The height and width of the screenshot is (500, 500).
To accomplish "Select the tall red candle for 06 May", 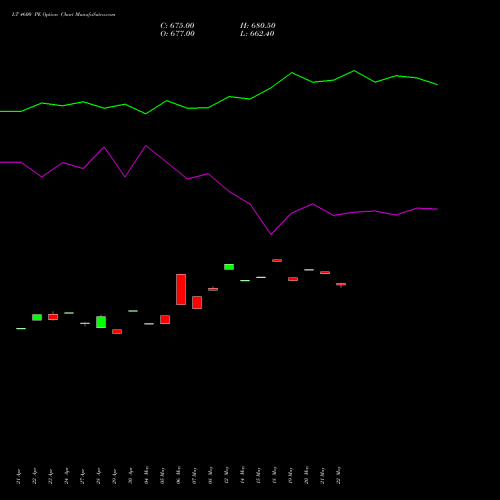I will pyautogui.click(x=181, y=289).
